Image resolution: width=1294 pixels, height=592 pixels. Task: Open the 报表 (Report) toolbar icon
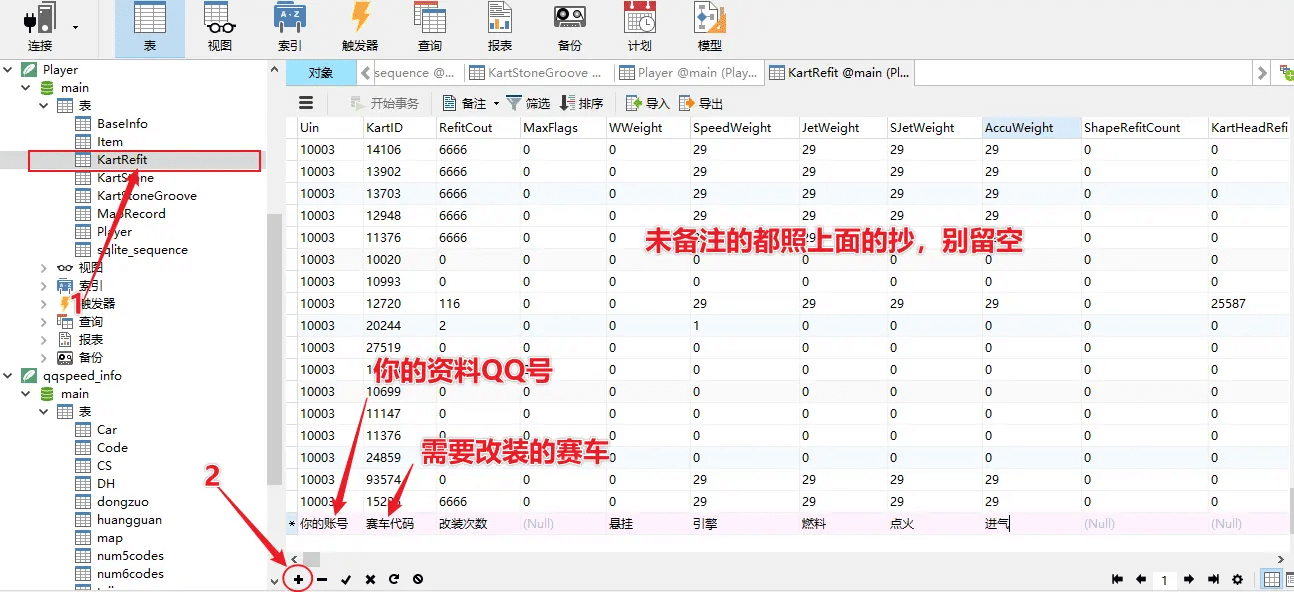500,27
